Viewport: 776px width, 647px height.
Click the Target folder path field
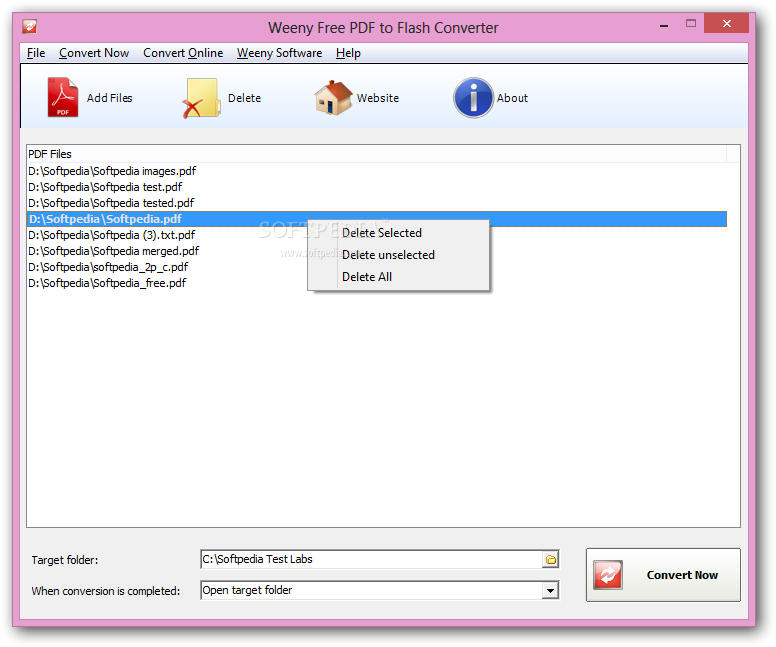pyautogui.click(x=371, y=559)
